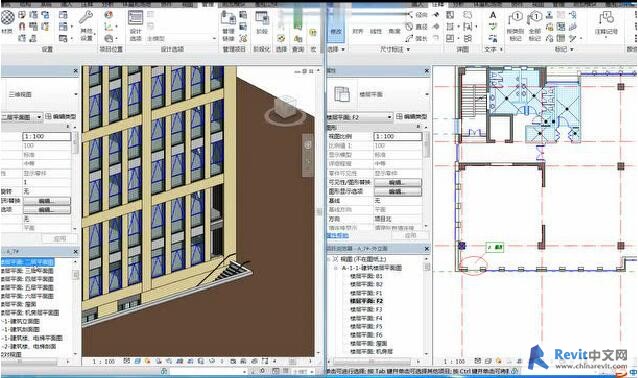638x378 pixels.
Task: Select the Text tool with letter A
Action: click(x=493, y=15)
